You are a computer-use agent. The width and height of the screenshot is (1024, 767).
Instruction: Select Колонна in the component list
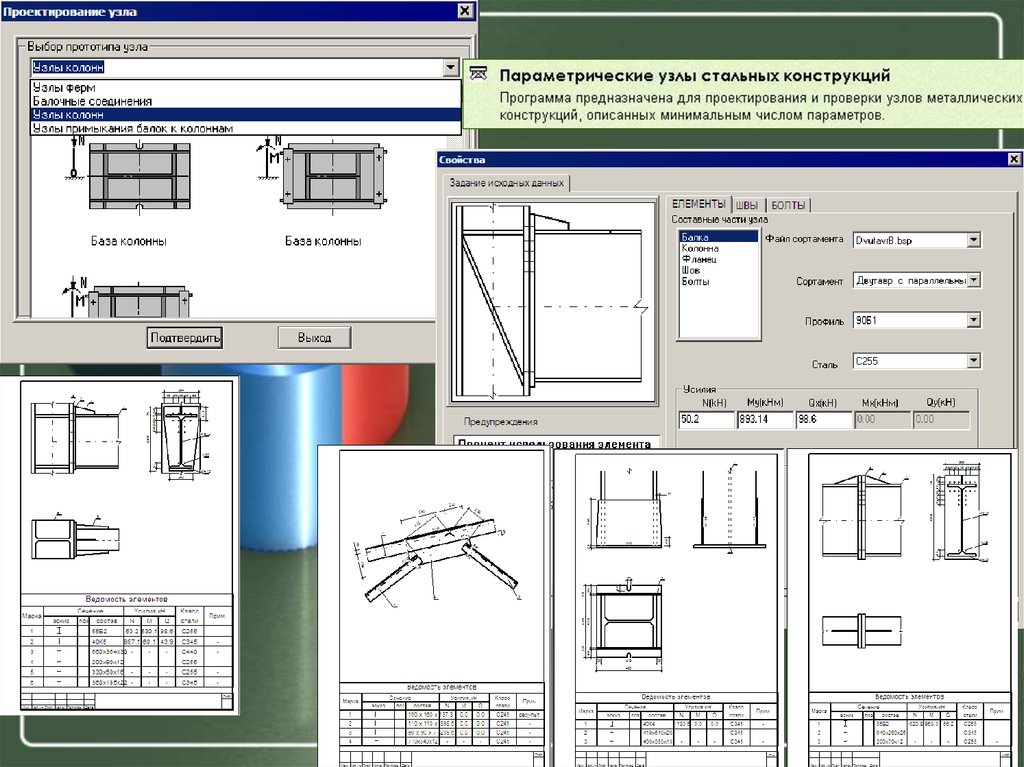699,248
